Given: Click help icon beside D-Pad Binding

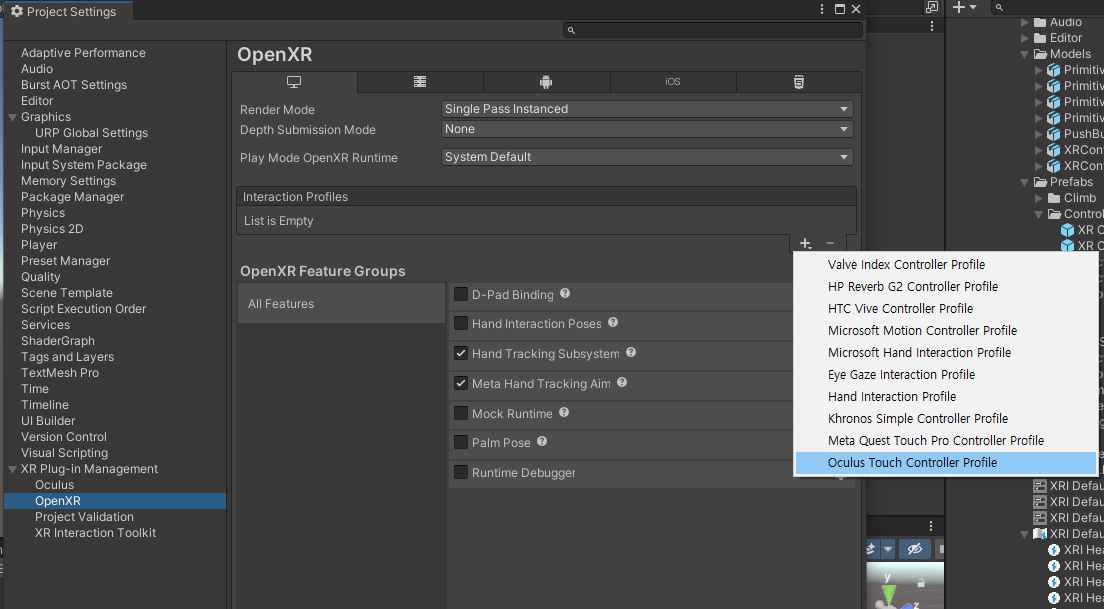Looking at the screenshot, I should (x=565, y=294).
